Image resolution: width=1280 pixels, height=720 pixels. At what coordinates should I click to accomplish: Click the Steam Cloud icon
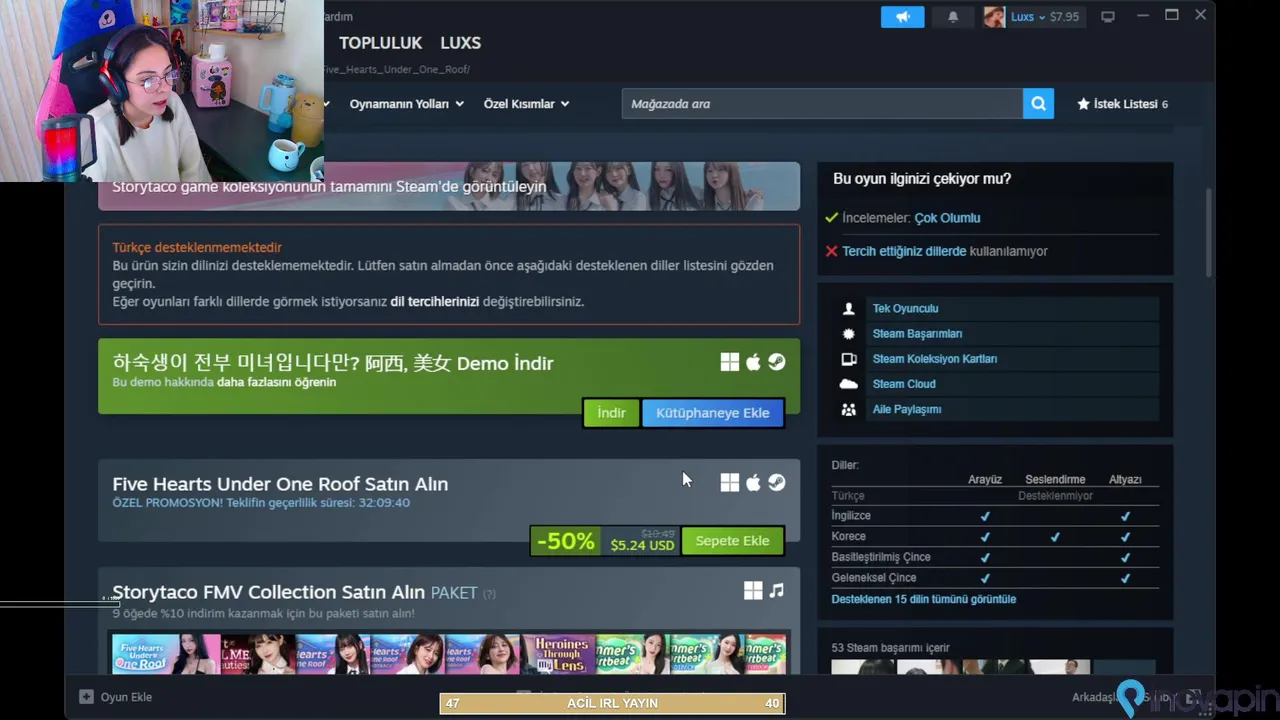pos(849,384)
